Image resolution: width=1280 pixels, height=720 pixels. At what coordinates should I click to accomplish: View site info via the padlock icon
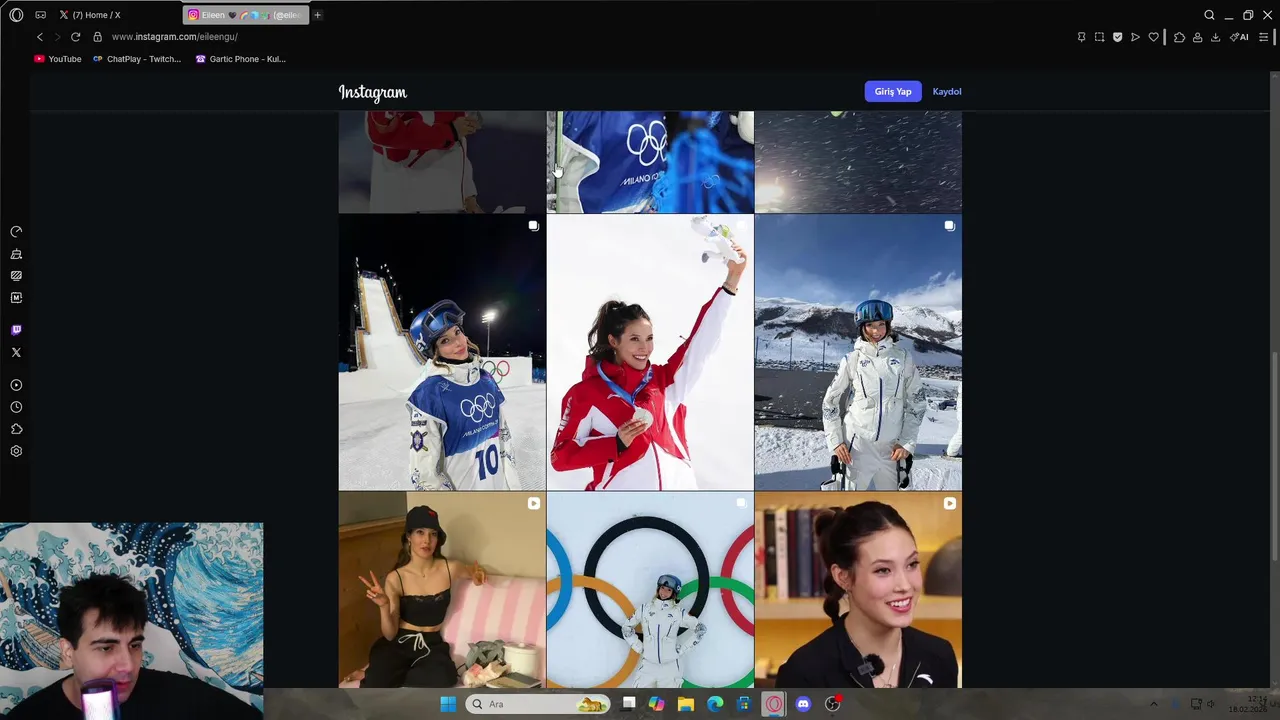97,37
